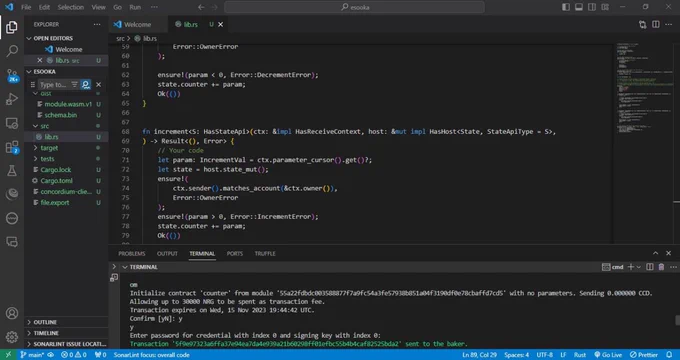Switch to the PROBLEMS panel tab
Screen dimensions: 680x360
click(x=132, y=254)
